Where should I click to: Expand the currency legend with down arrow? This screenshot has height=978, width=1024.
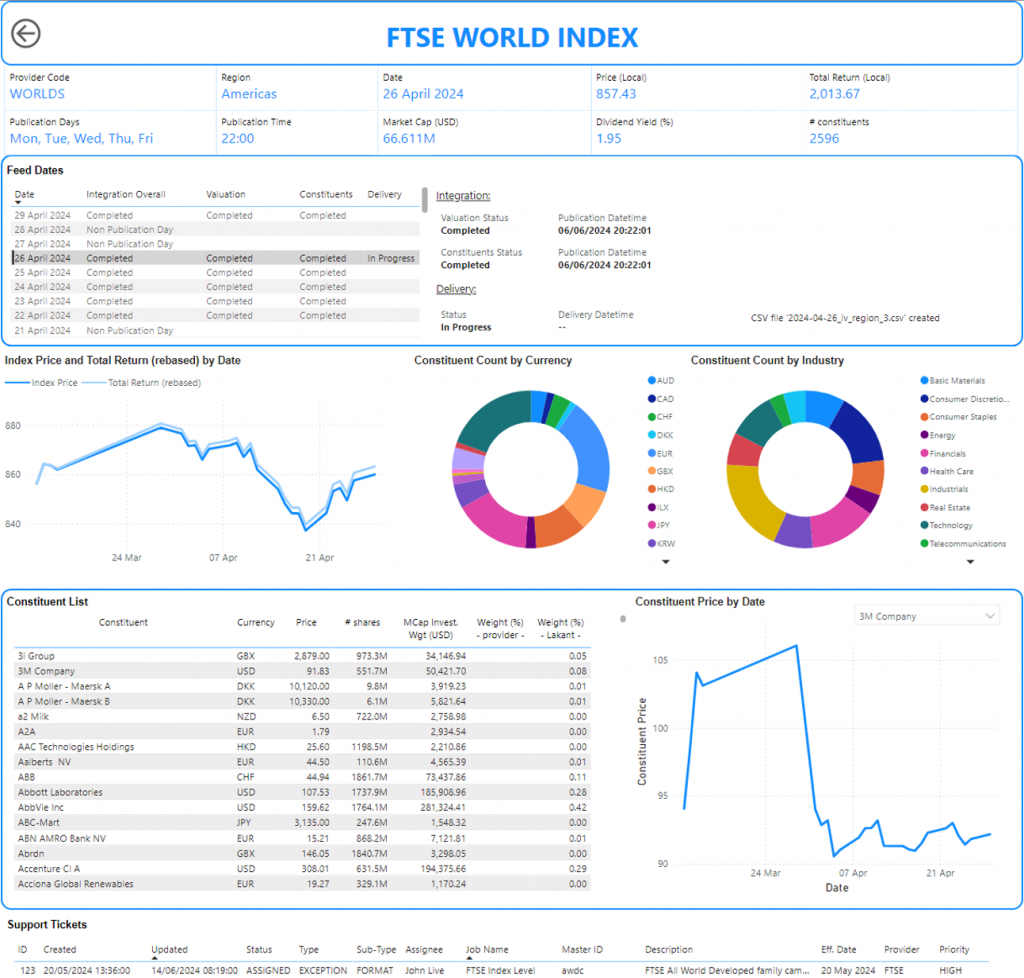click(666, 562)
